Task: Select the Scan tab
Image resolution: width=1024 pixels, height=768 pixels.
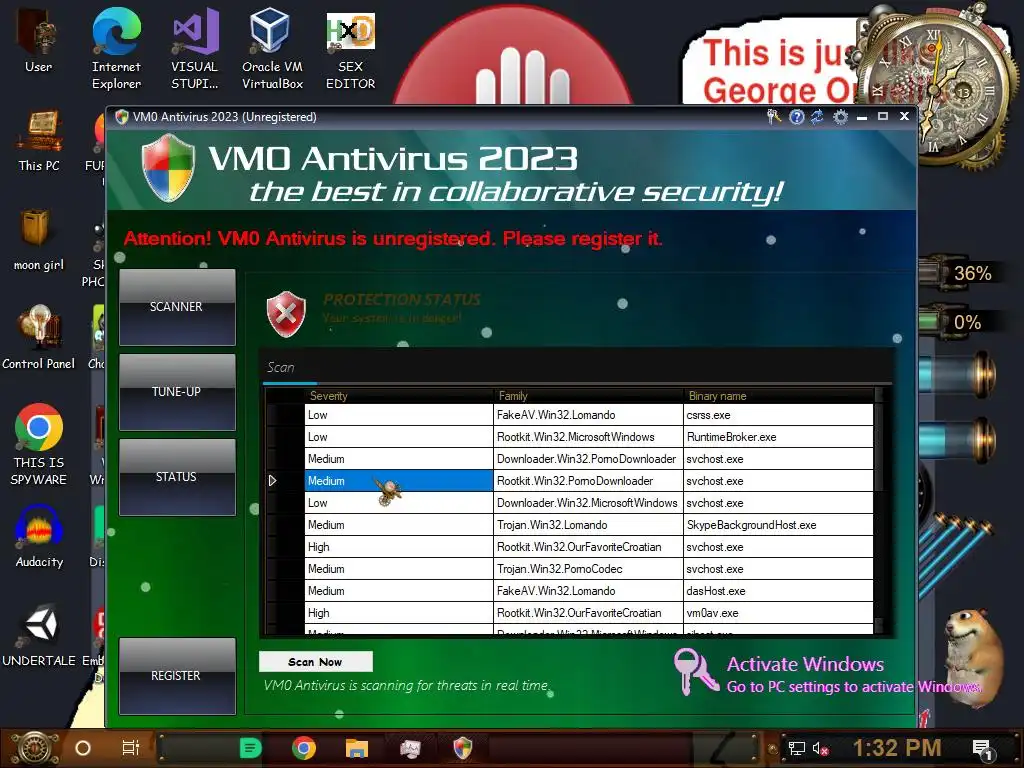Action: click(x=281, y=368)
